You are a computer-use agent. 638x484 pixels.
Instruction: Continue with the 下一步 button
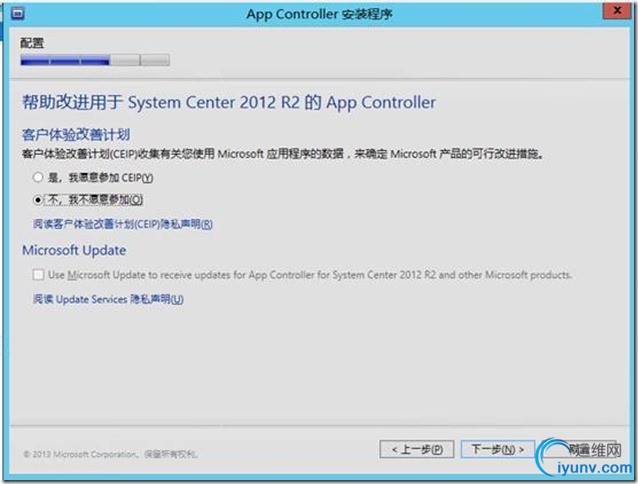coord(497,449)
